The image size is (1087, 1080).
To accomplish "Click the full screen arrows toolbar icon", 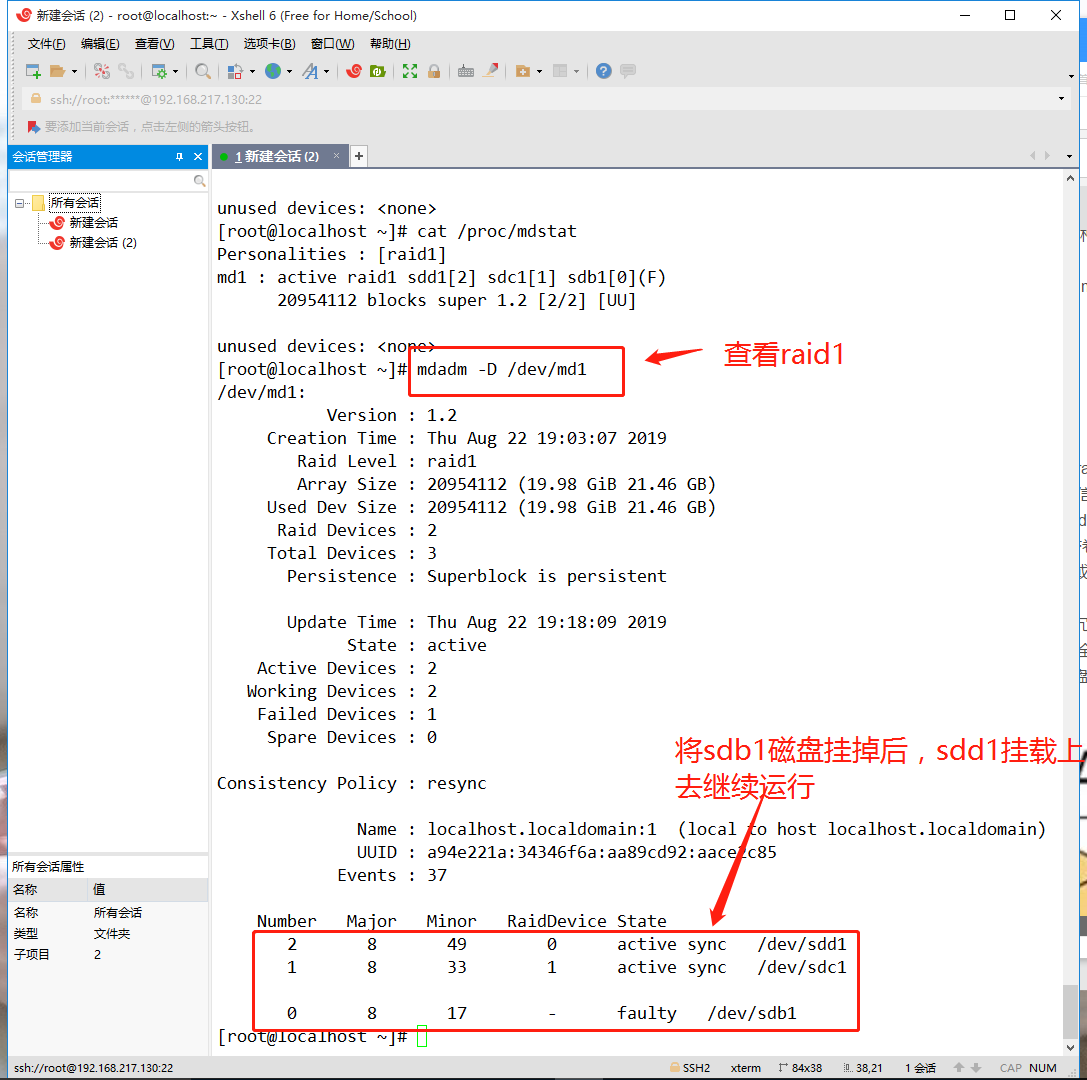I will [x=410, y=71].
